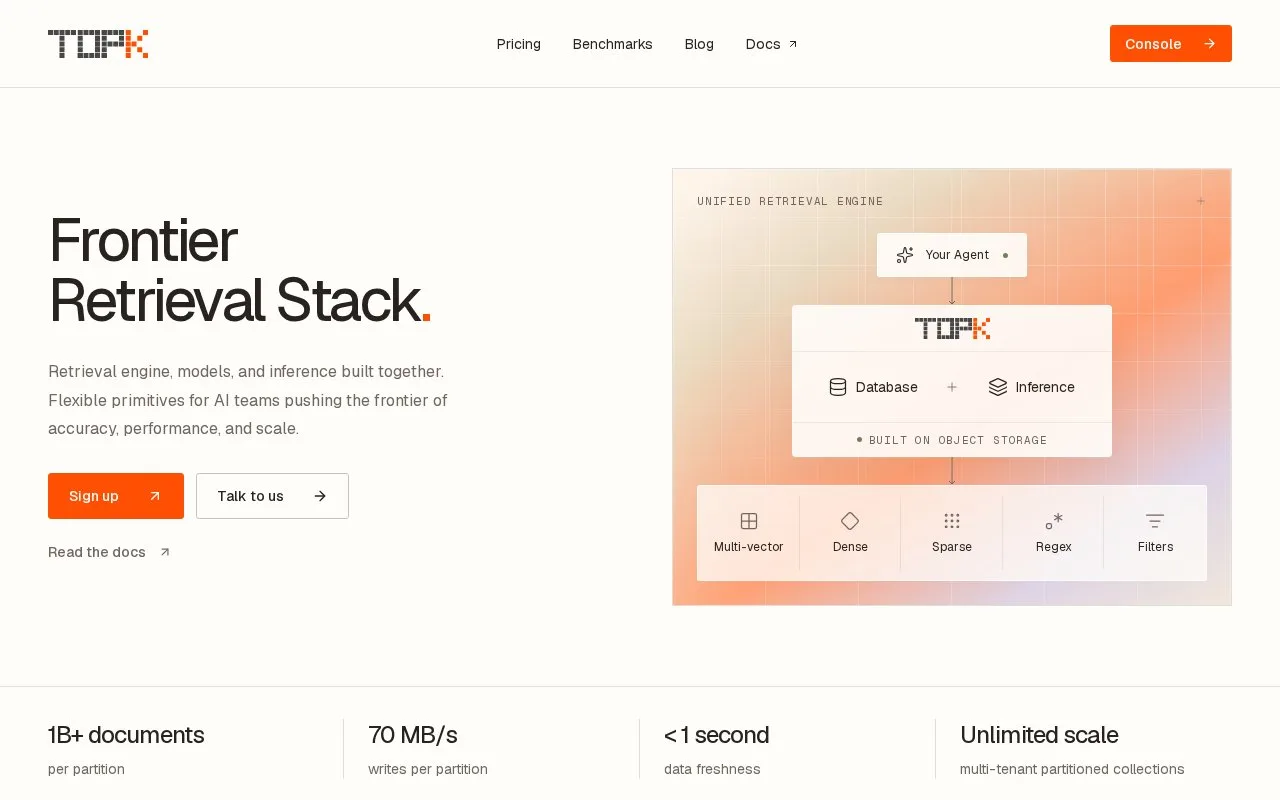This screenshot has width=1280, height=800.
Task: Click the "Unlimited scale" stat
Action: tap(1039, 735)
